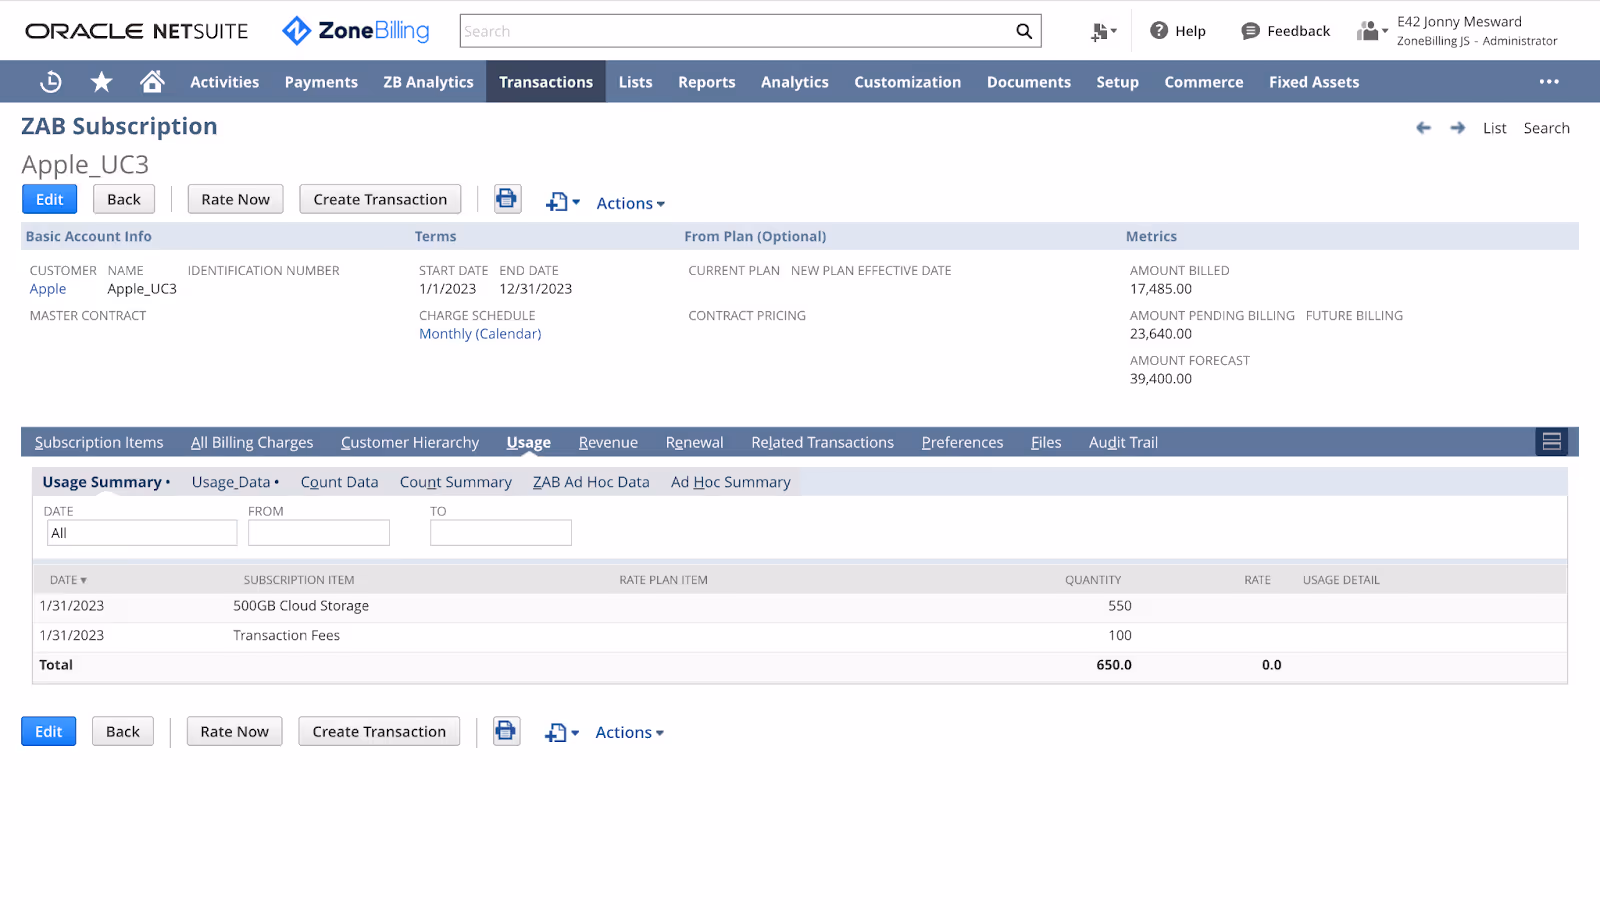The image size is (1600, 910).
Task: Open the Customization menu
Action: 908,82
